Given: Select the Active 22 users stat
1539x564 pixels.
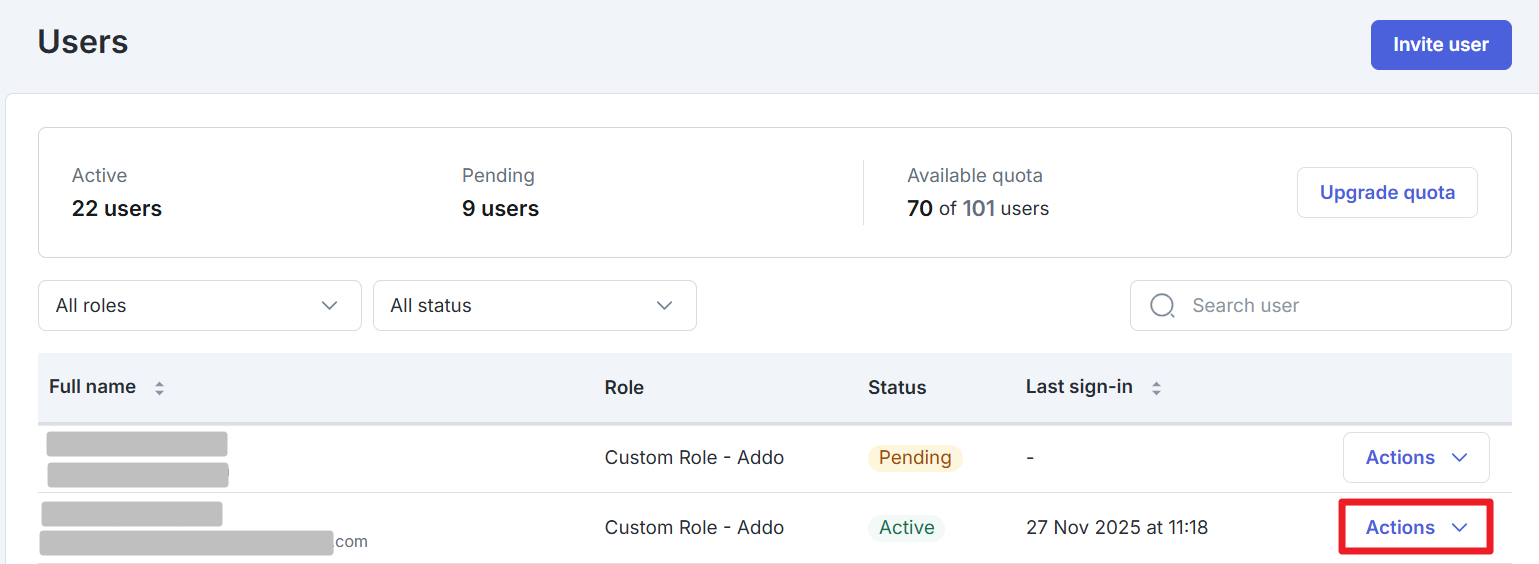Looking at the screenshot, I should (116, 193).
